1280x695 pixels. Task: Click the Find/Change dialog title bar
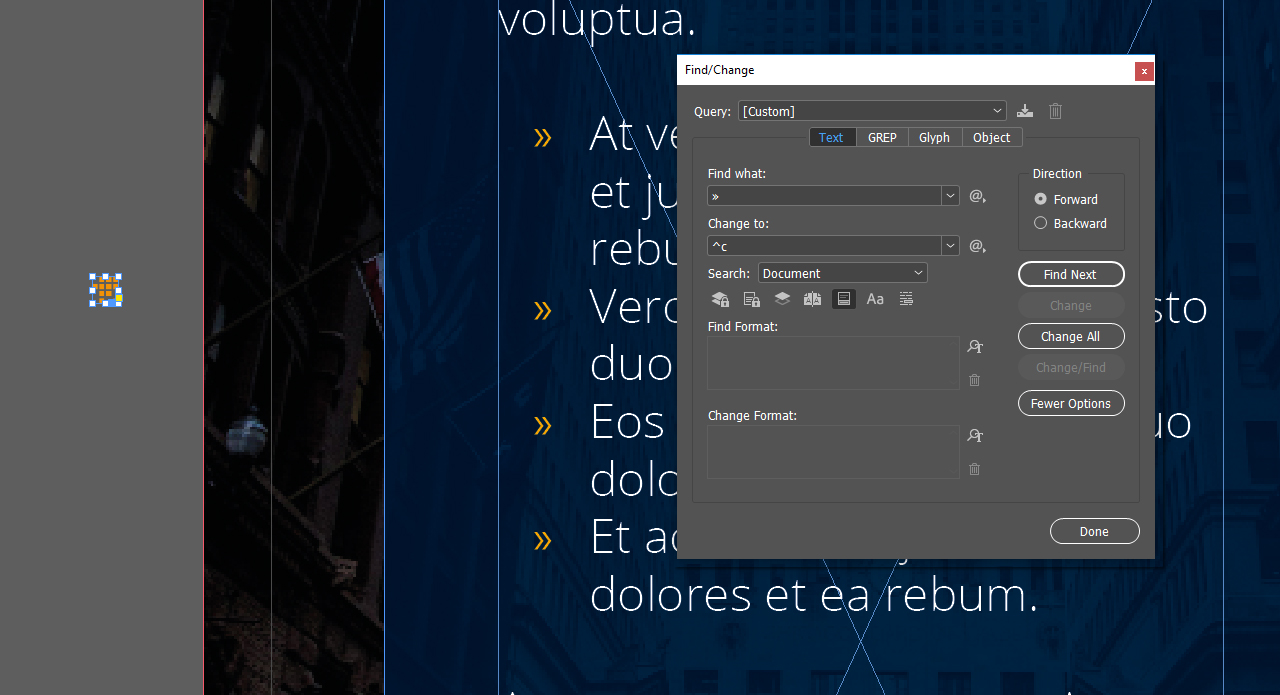point(905,70)
